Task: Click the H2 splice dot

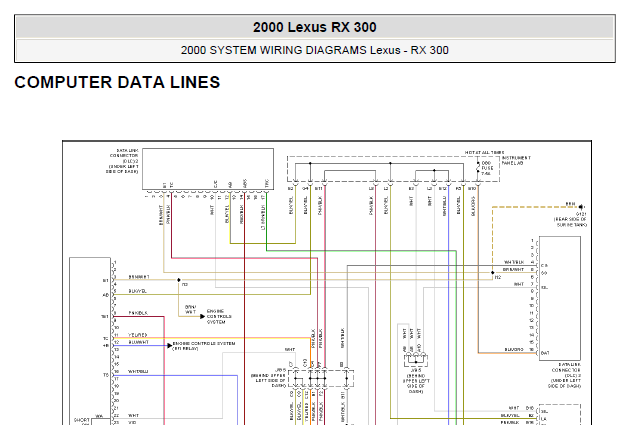Action: point(493,273)
